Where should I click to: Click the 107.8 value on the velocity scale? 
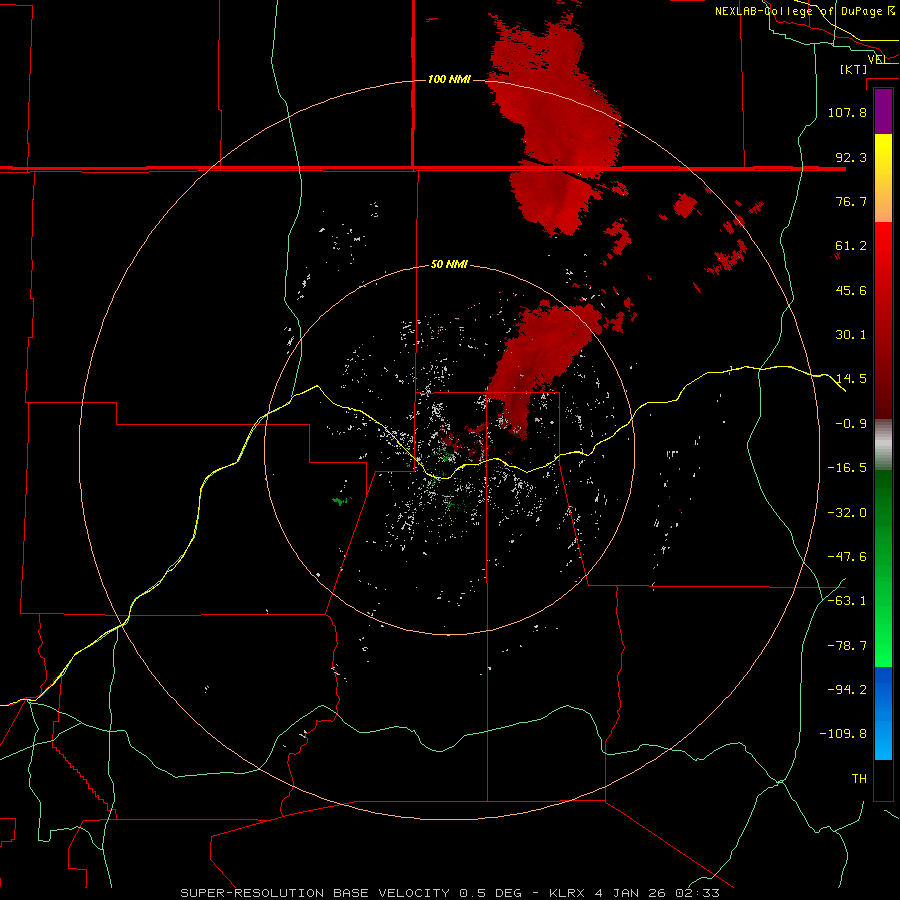[847, 112]
